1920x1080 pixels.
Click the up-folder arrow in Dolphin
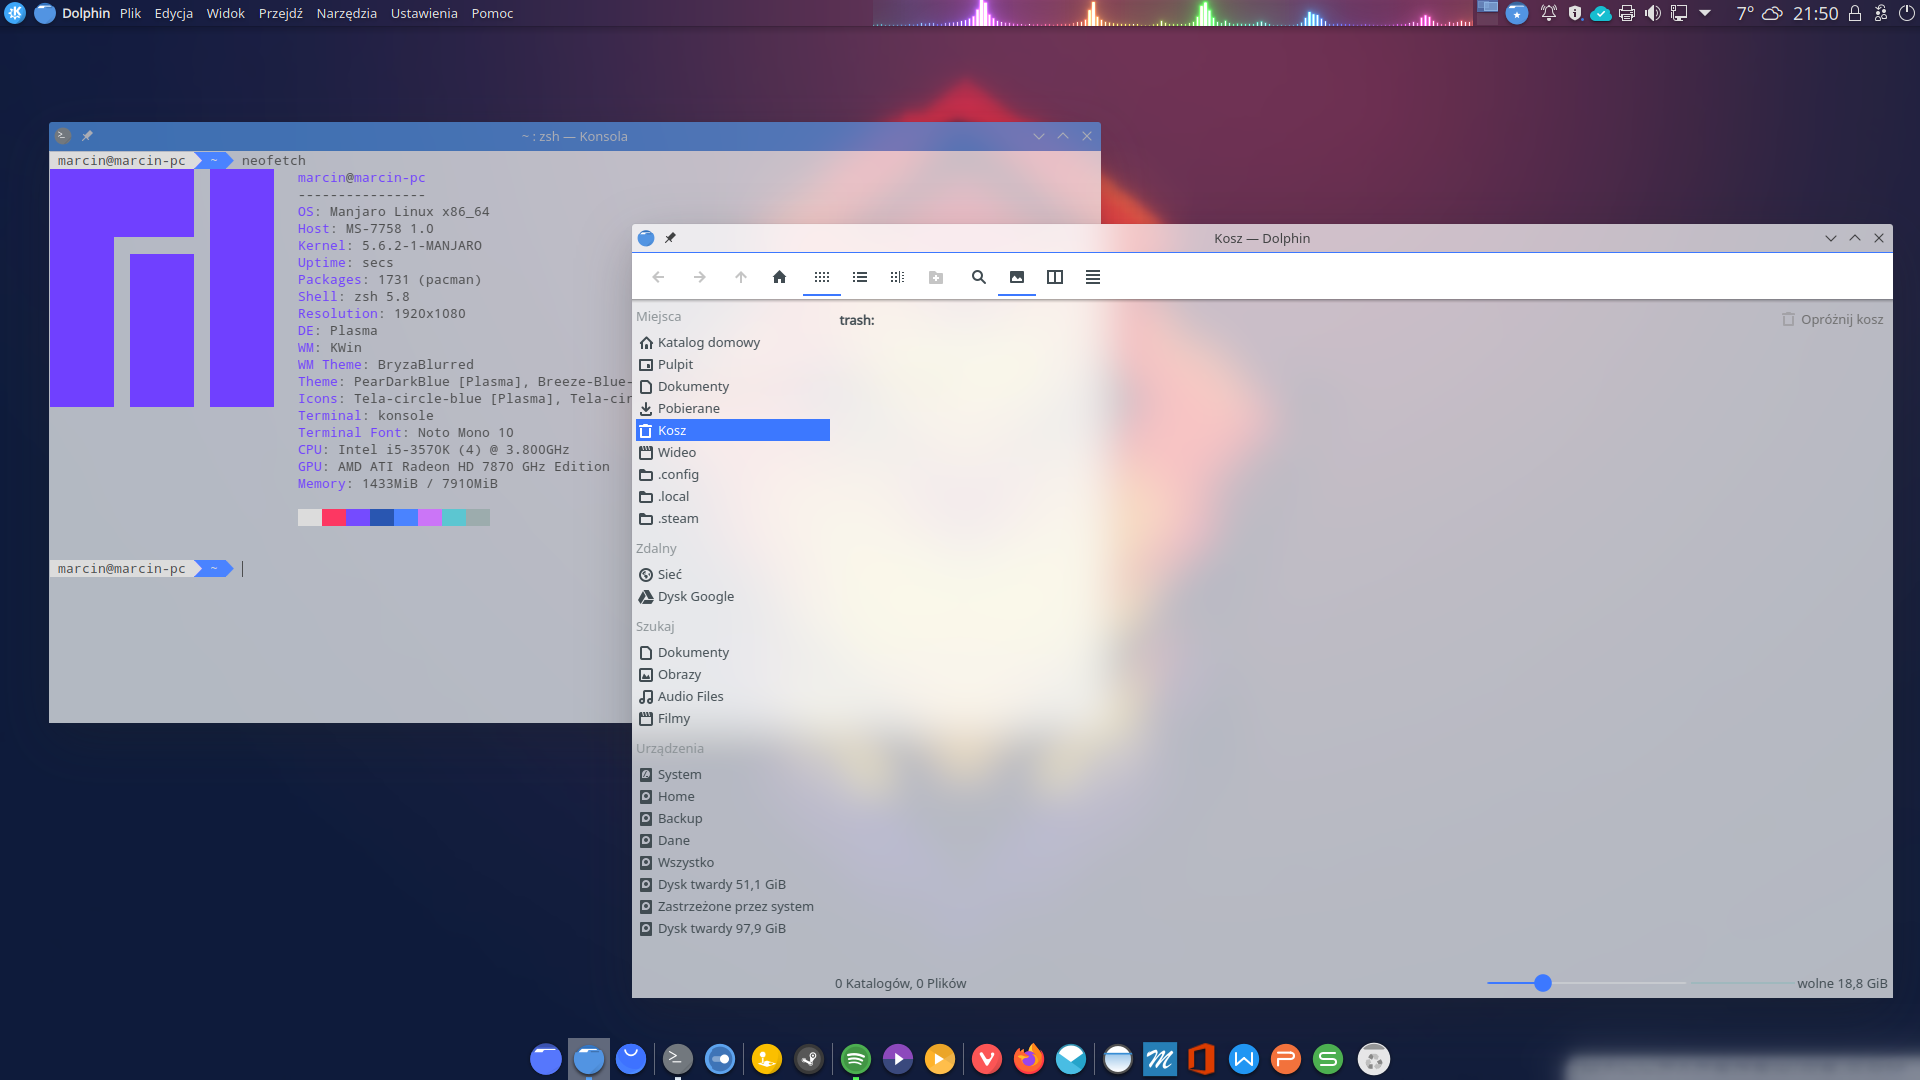(741, 277)
